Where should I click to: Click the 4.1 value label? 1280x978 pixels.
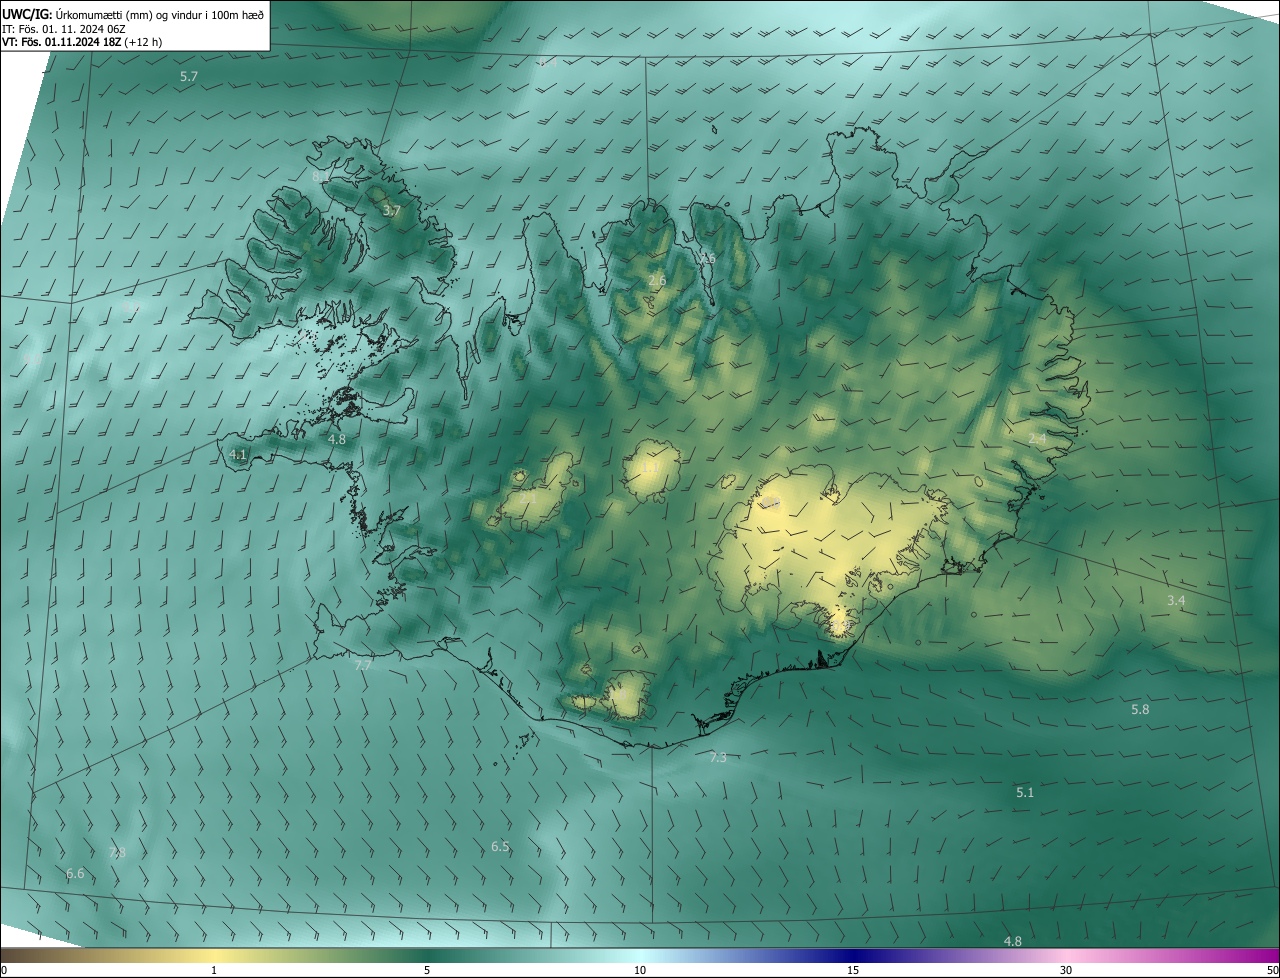[x=238, y=454]
